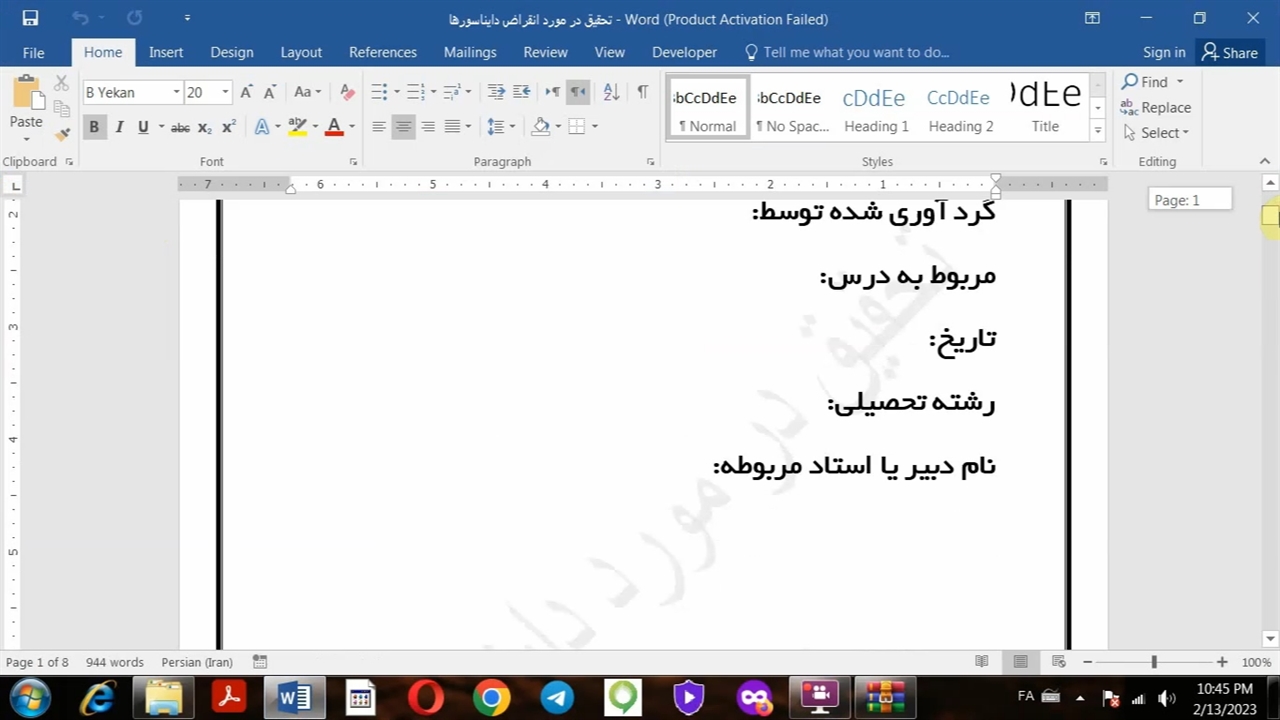Screen dimensions: 1280x720
Task: Apply subscript formatting
Action: [x=204, y=127]
